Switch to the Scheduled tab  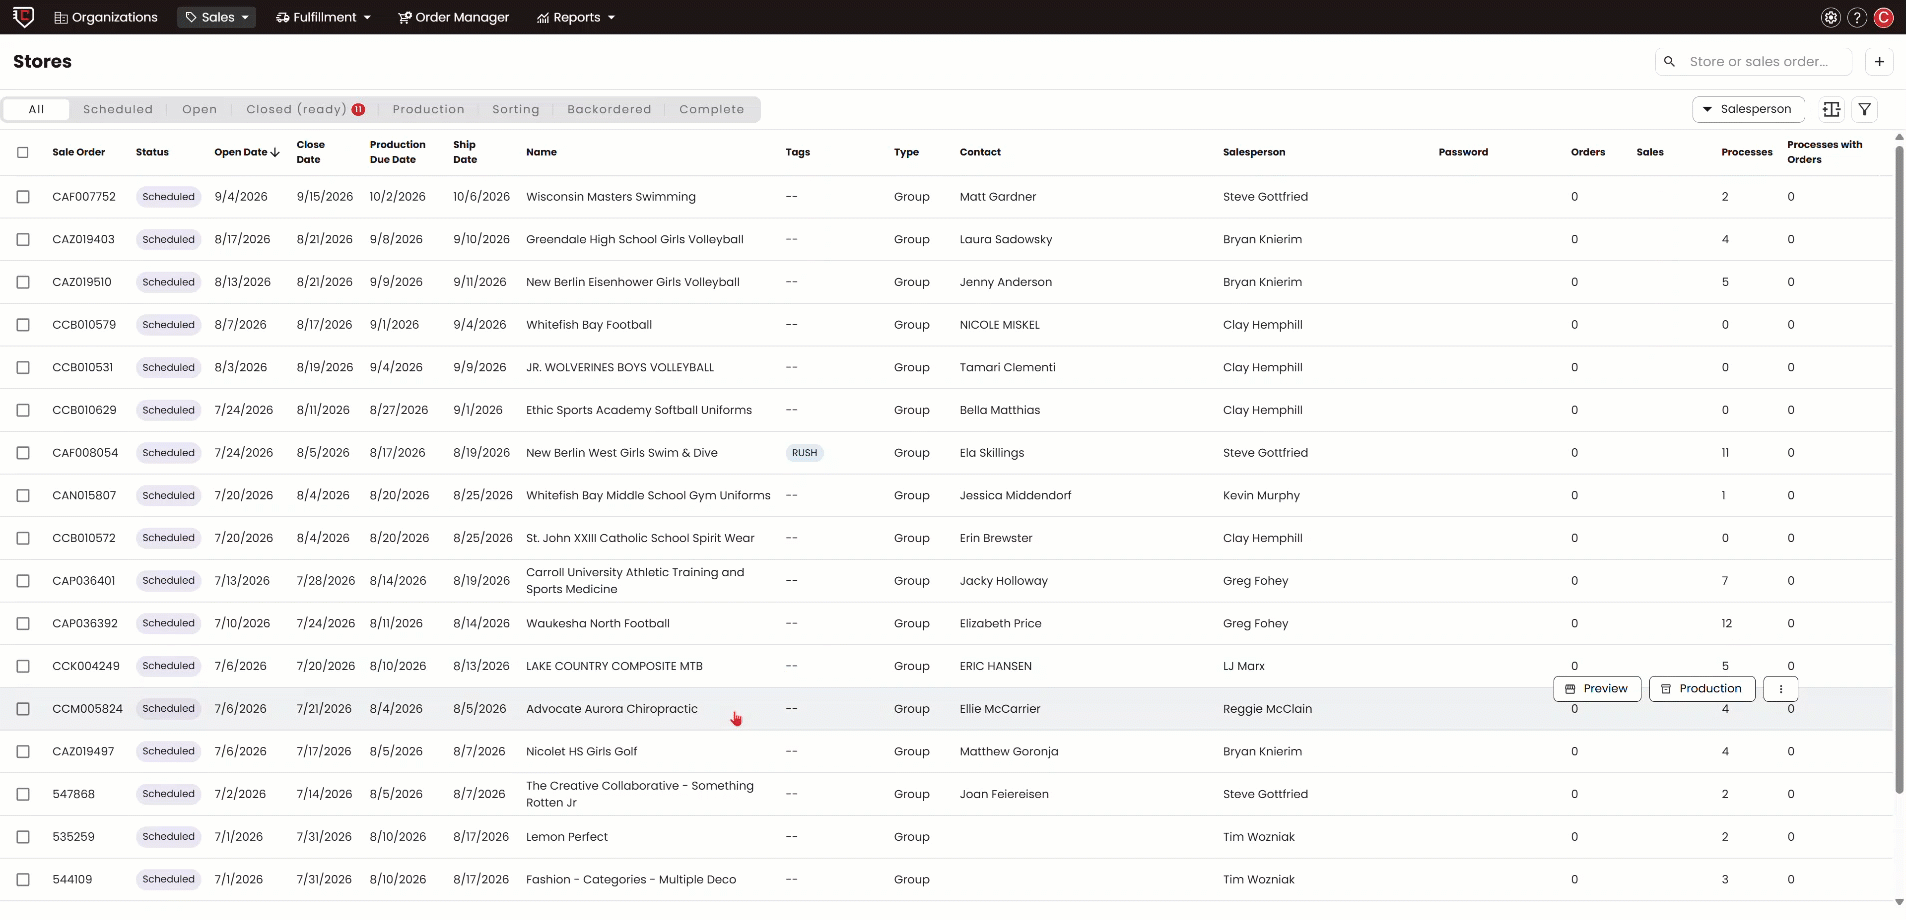click(x=118, y=109)
